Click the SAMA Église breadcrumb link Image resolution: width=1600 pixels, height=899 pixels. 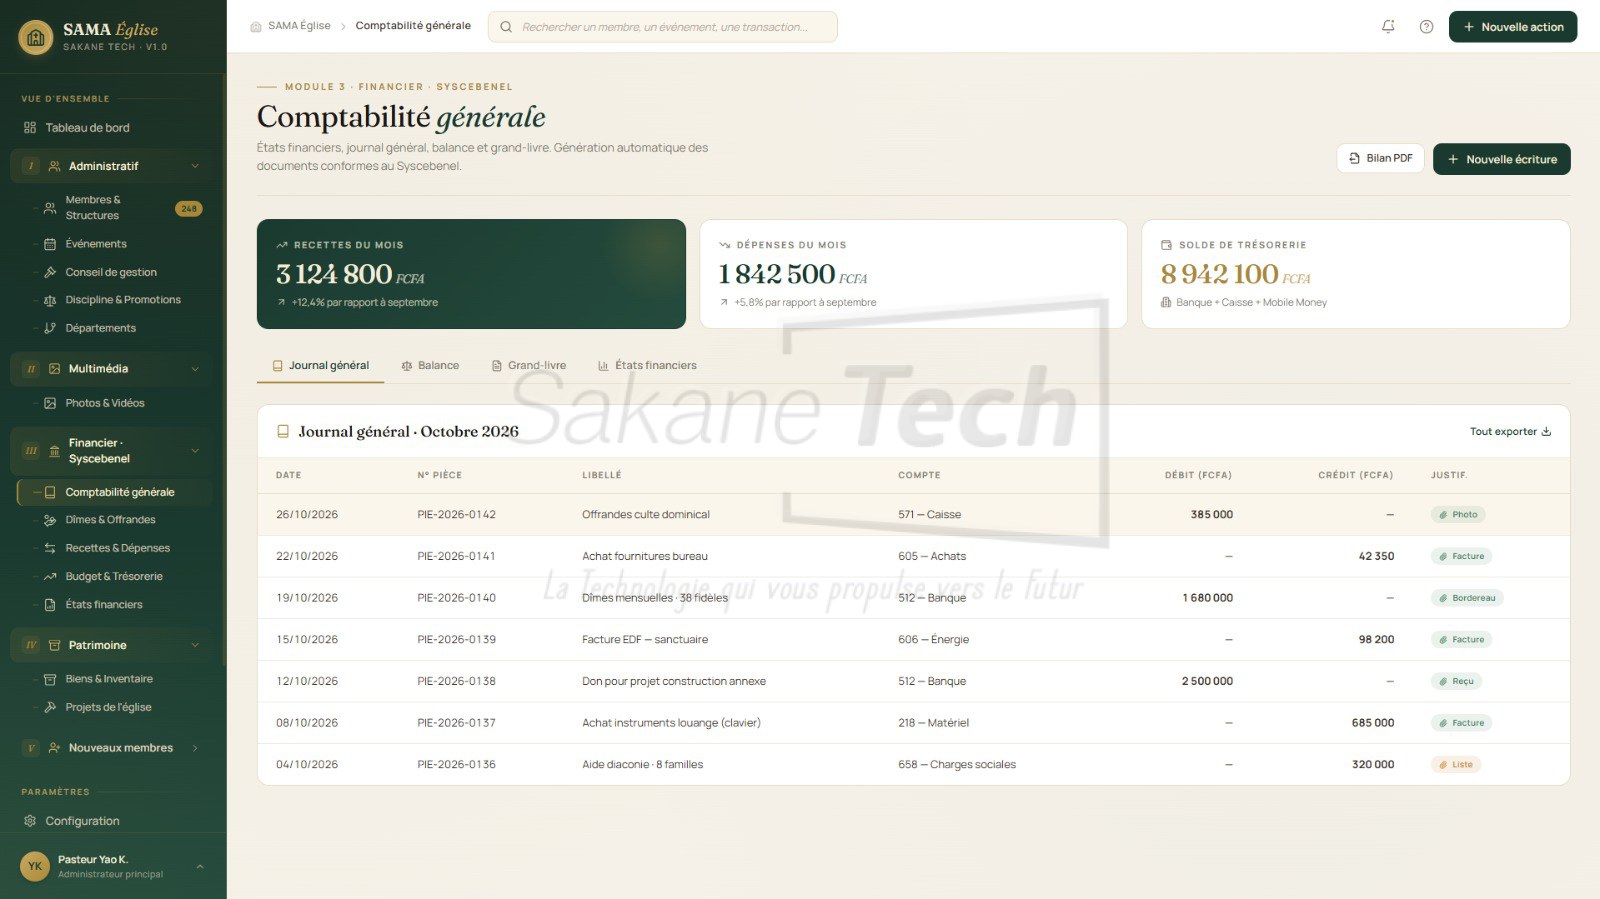point(299,26)
